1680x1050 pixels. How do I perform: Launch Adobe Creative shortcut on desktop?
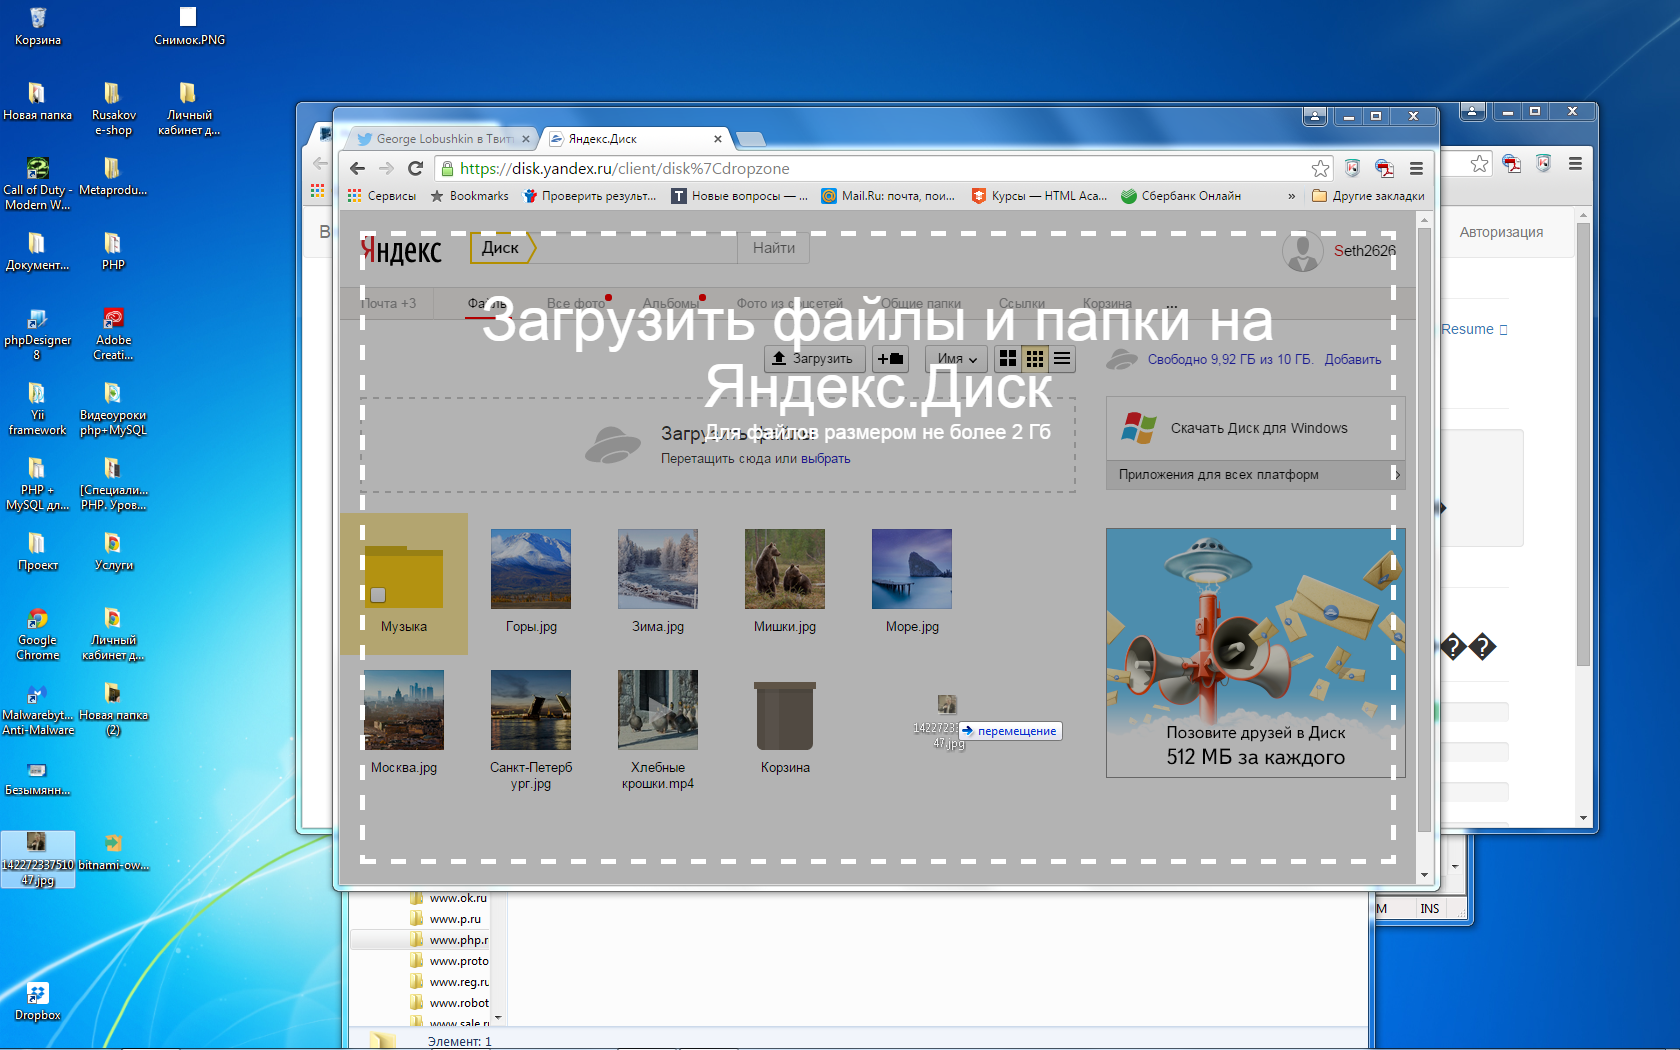click(113, 334)
